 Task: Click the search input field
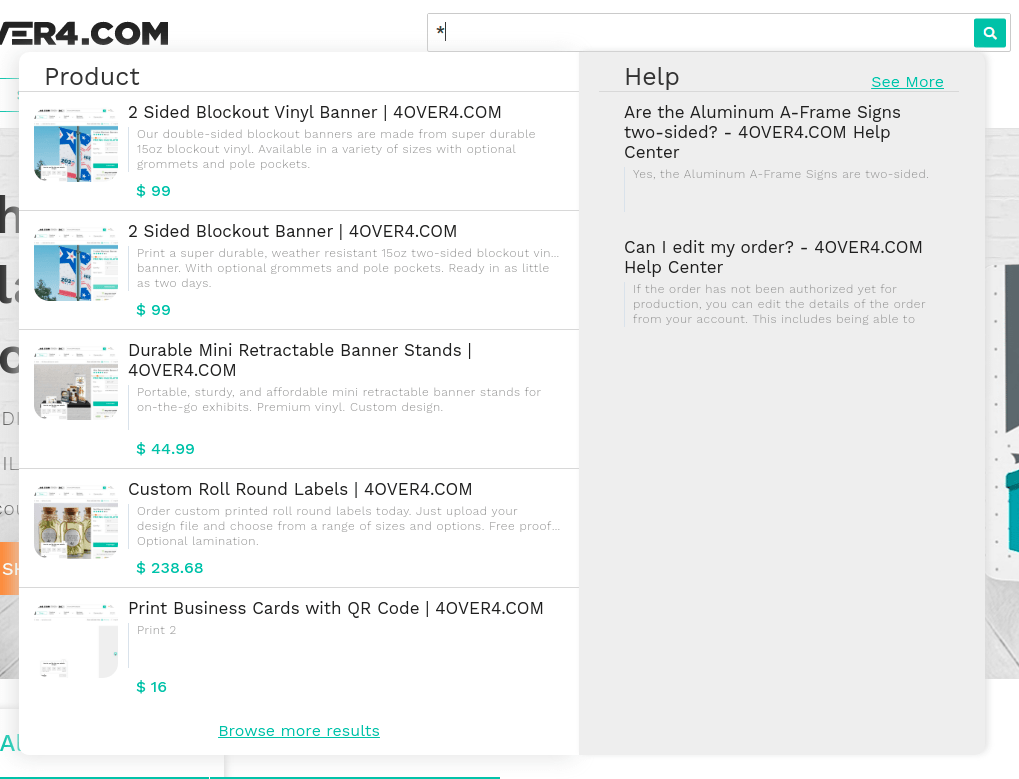pyautogui.click(x=700, y=33)
